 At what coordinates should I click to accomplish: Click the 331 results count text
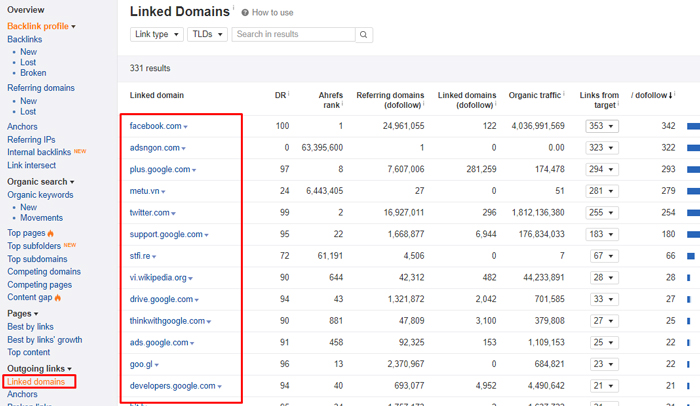tap(150, 68)
